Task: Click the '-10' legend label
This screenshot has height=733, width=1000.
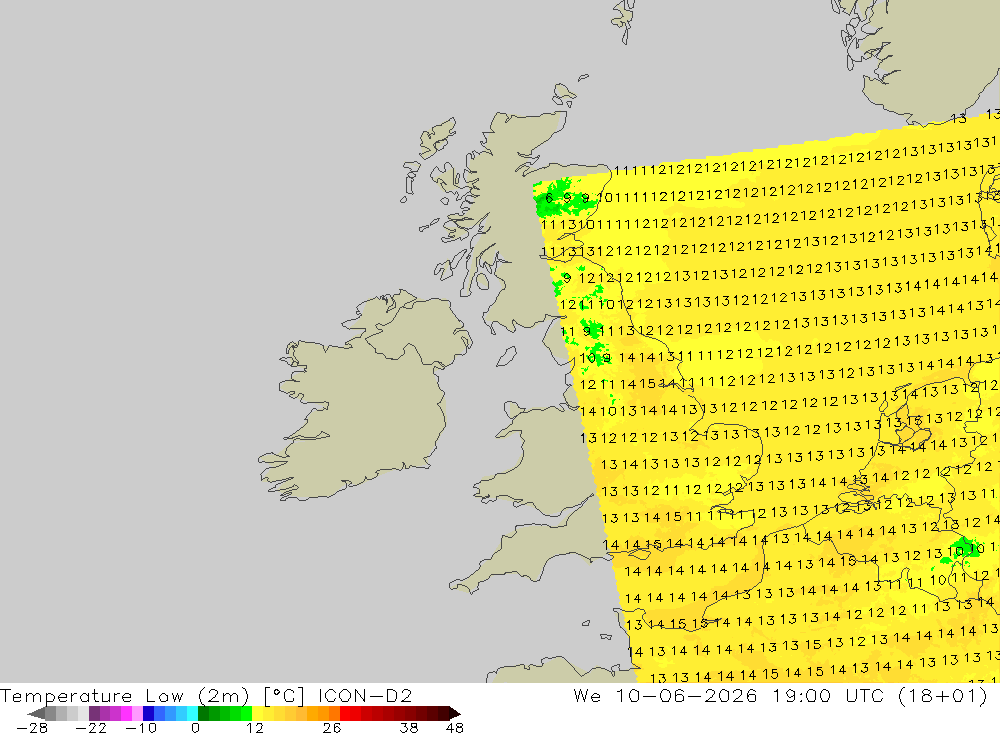Action: [x=141, y=728]
